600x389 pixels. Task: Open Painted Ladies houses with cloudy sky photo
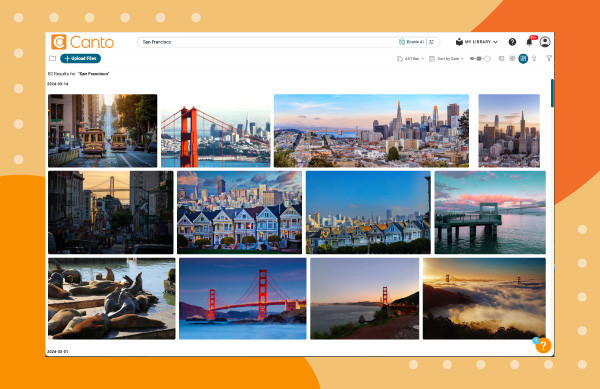(239, 212)
